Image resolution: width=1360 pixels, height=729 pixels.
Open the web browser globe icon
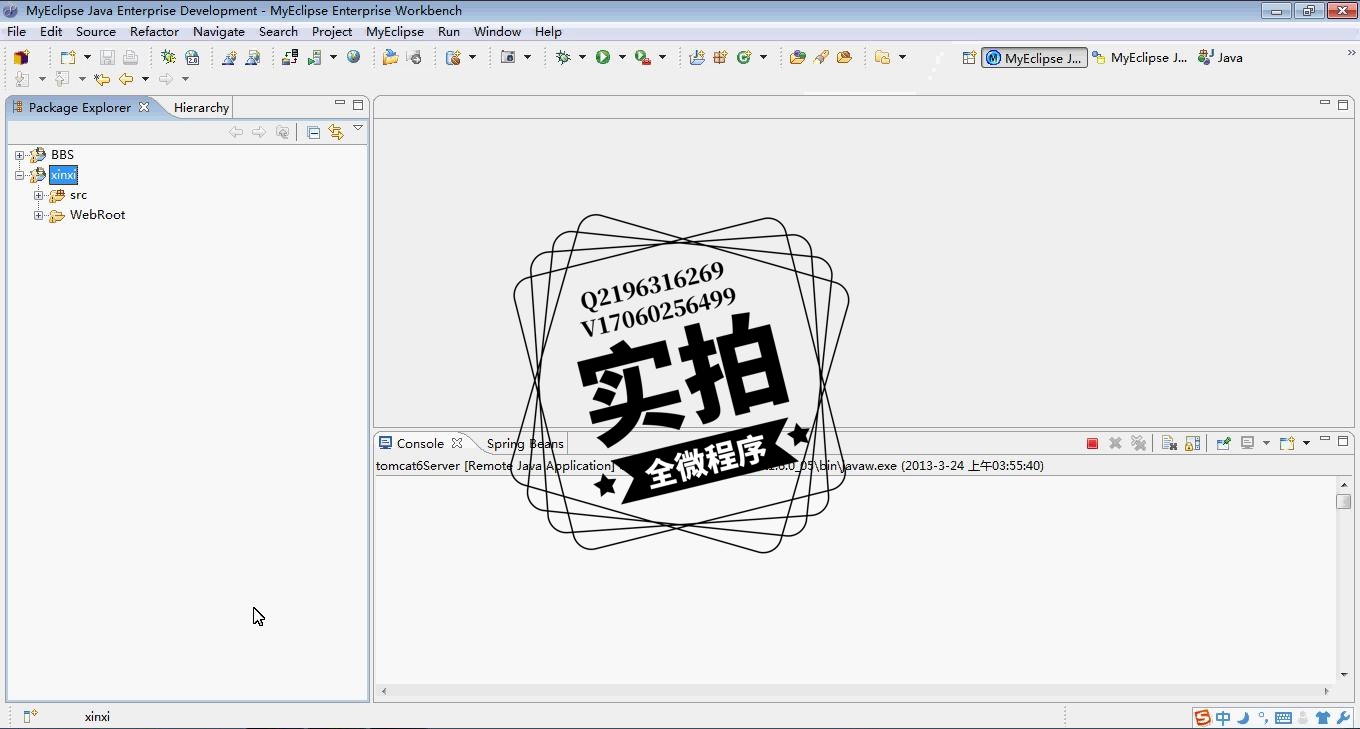click(x=353, y=58)
